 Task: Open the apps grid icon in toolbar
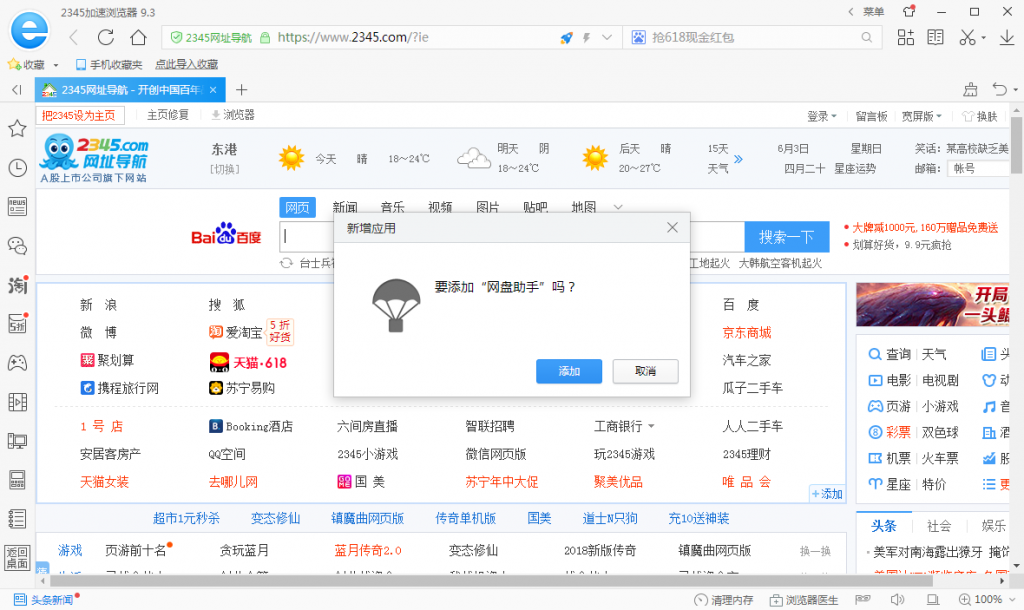click(x=906, y=37)
